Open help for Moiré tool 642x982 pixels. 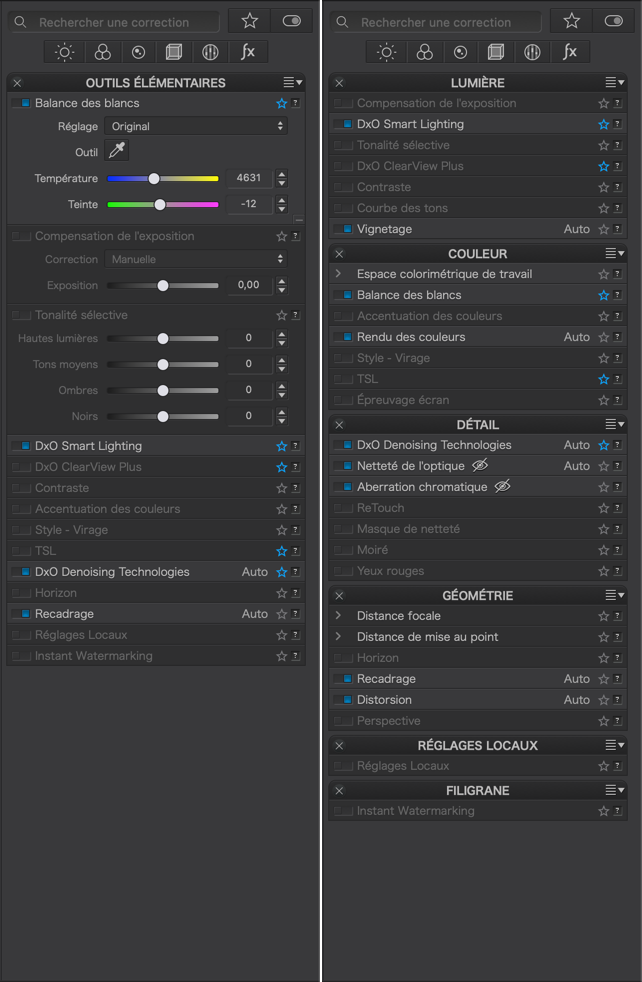618,550
